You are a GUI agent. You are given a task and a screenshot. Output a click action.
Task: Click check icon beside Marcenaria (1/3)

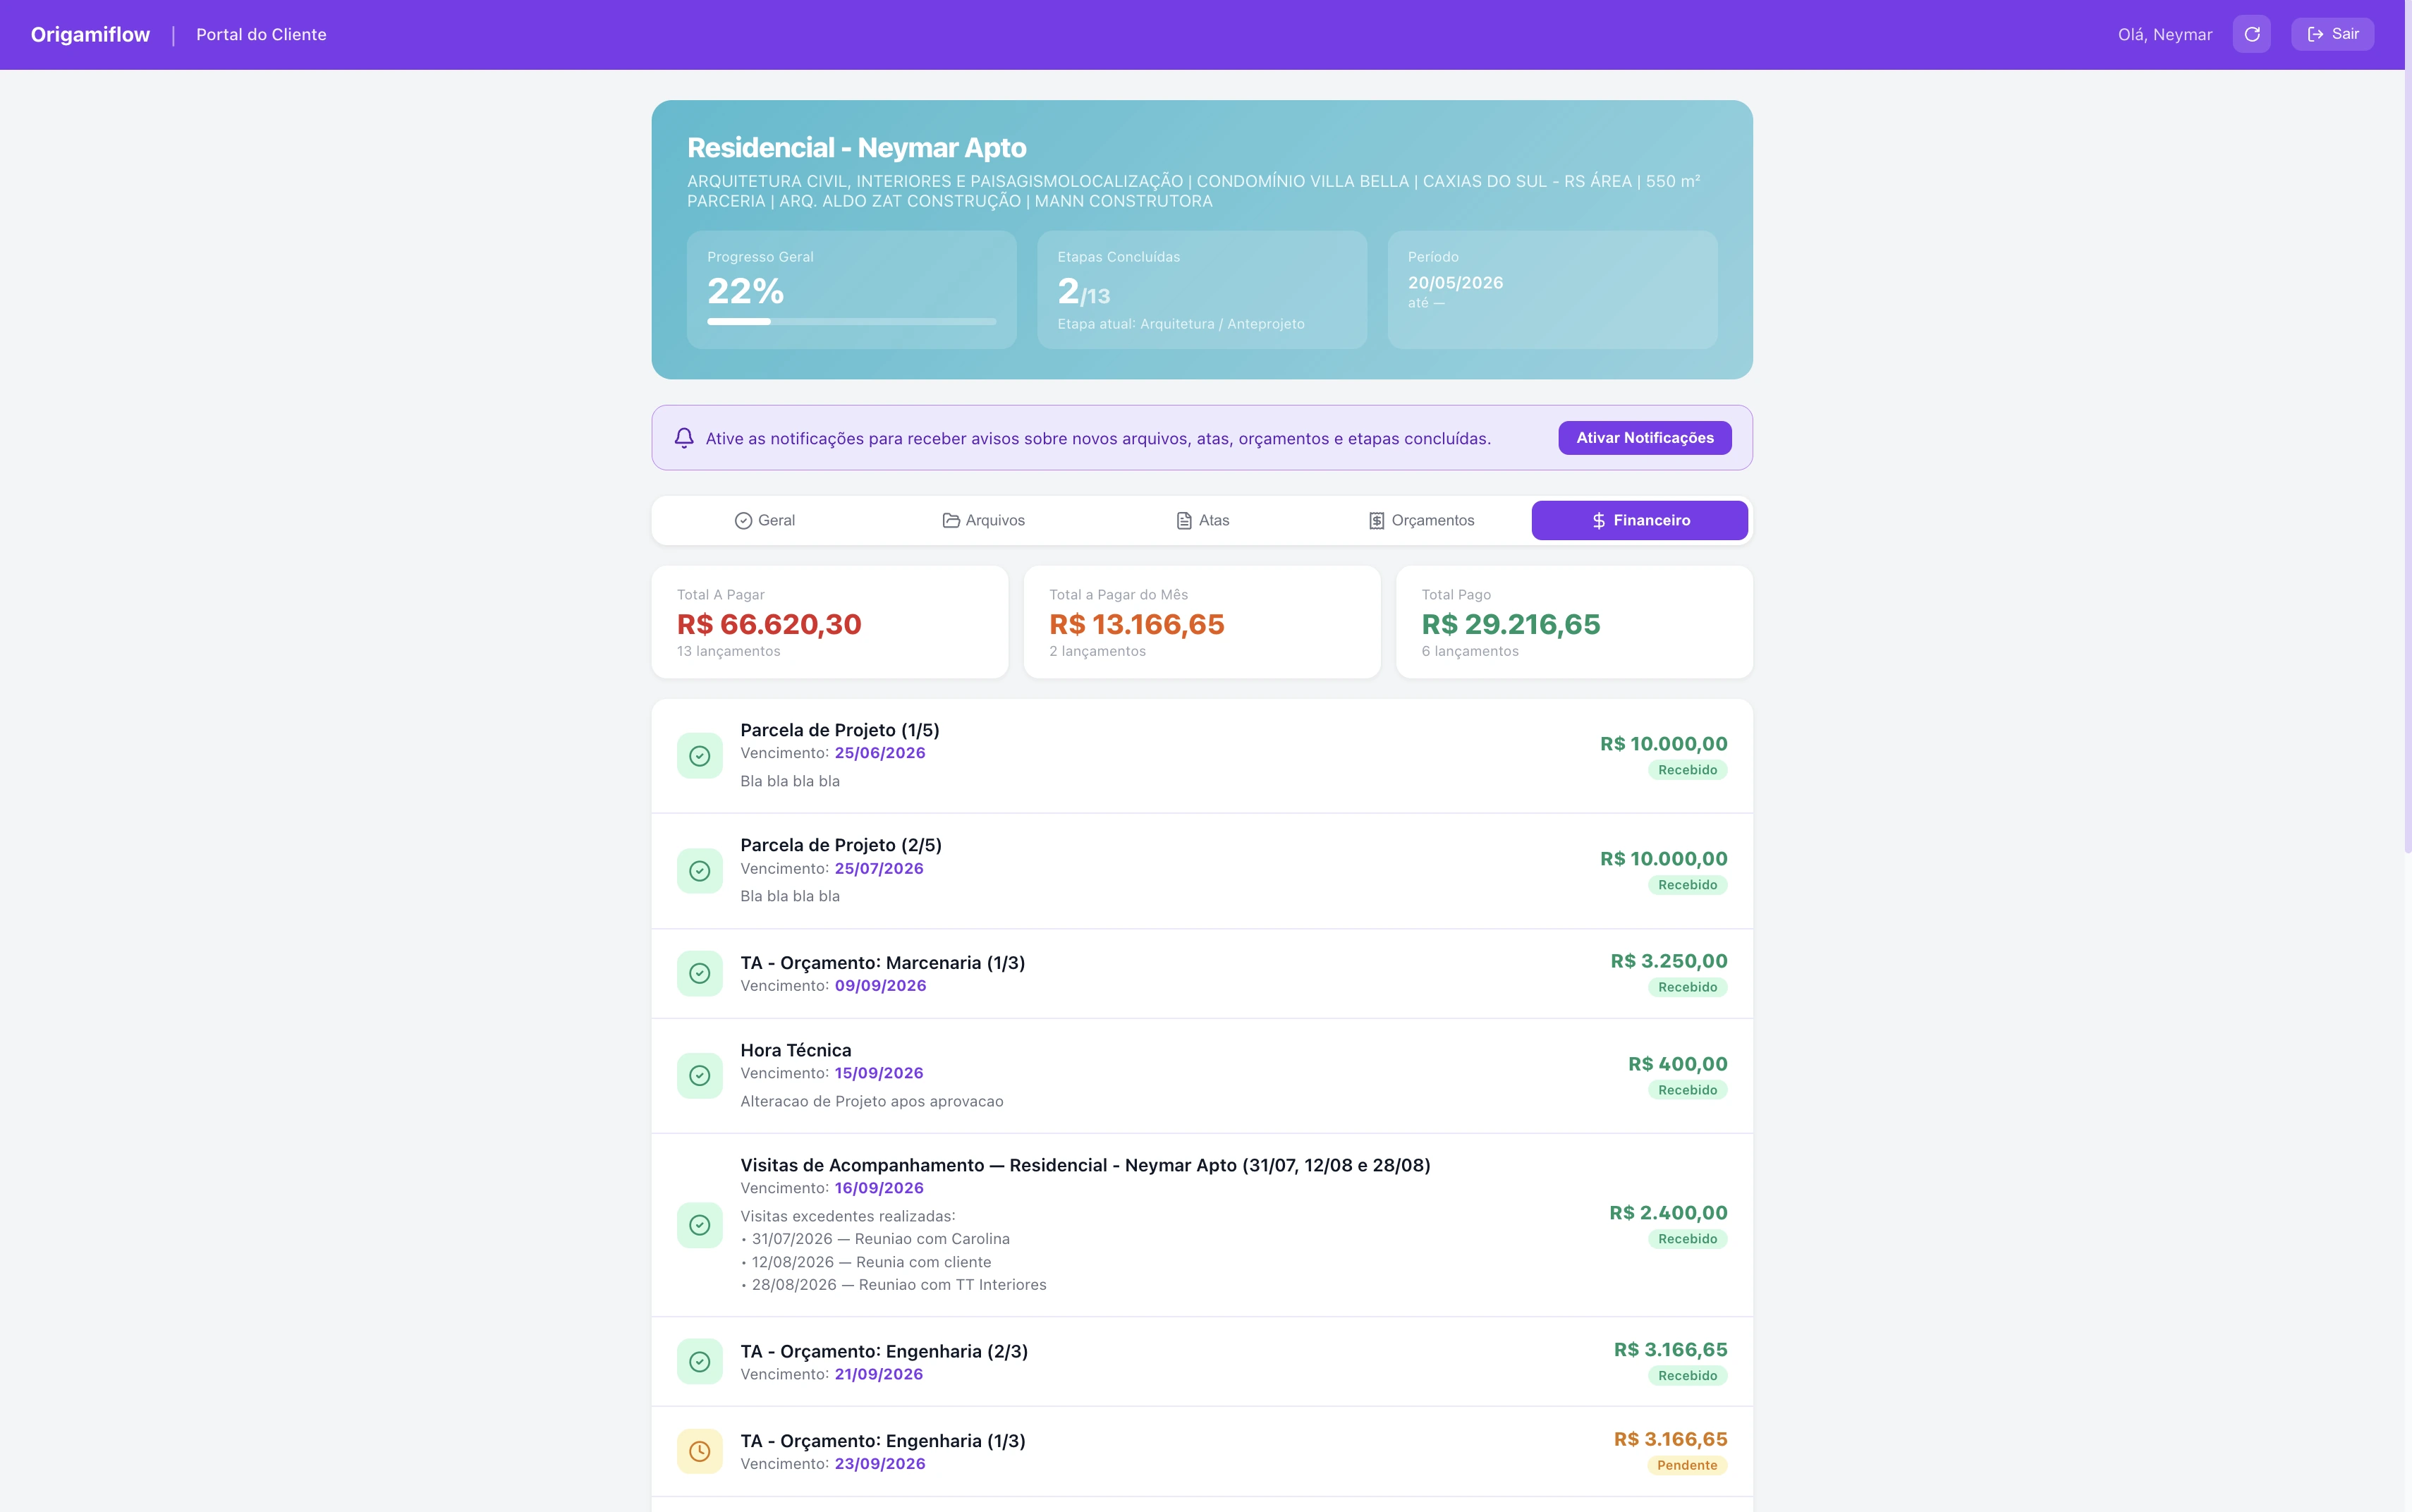click(700, 974)
